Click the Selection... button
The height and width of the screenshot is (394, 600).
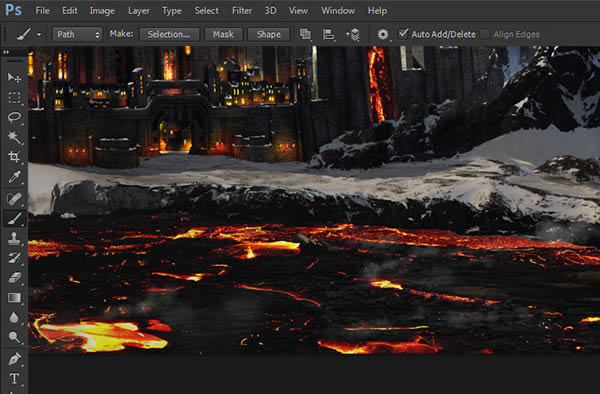click(x=169, y=34)
